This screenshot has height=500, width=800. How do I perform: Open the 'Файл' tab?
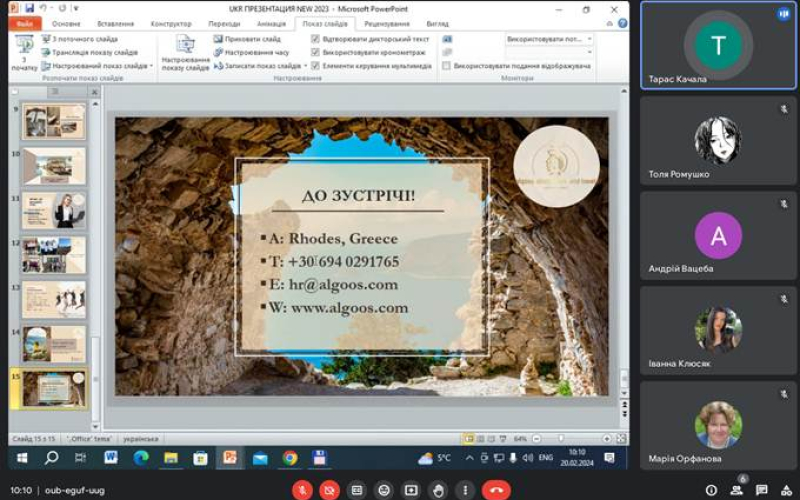click(24, 23)
